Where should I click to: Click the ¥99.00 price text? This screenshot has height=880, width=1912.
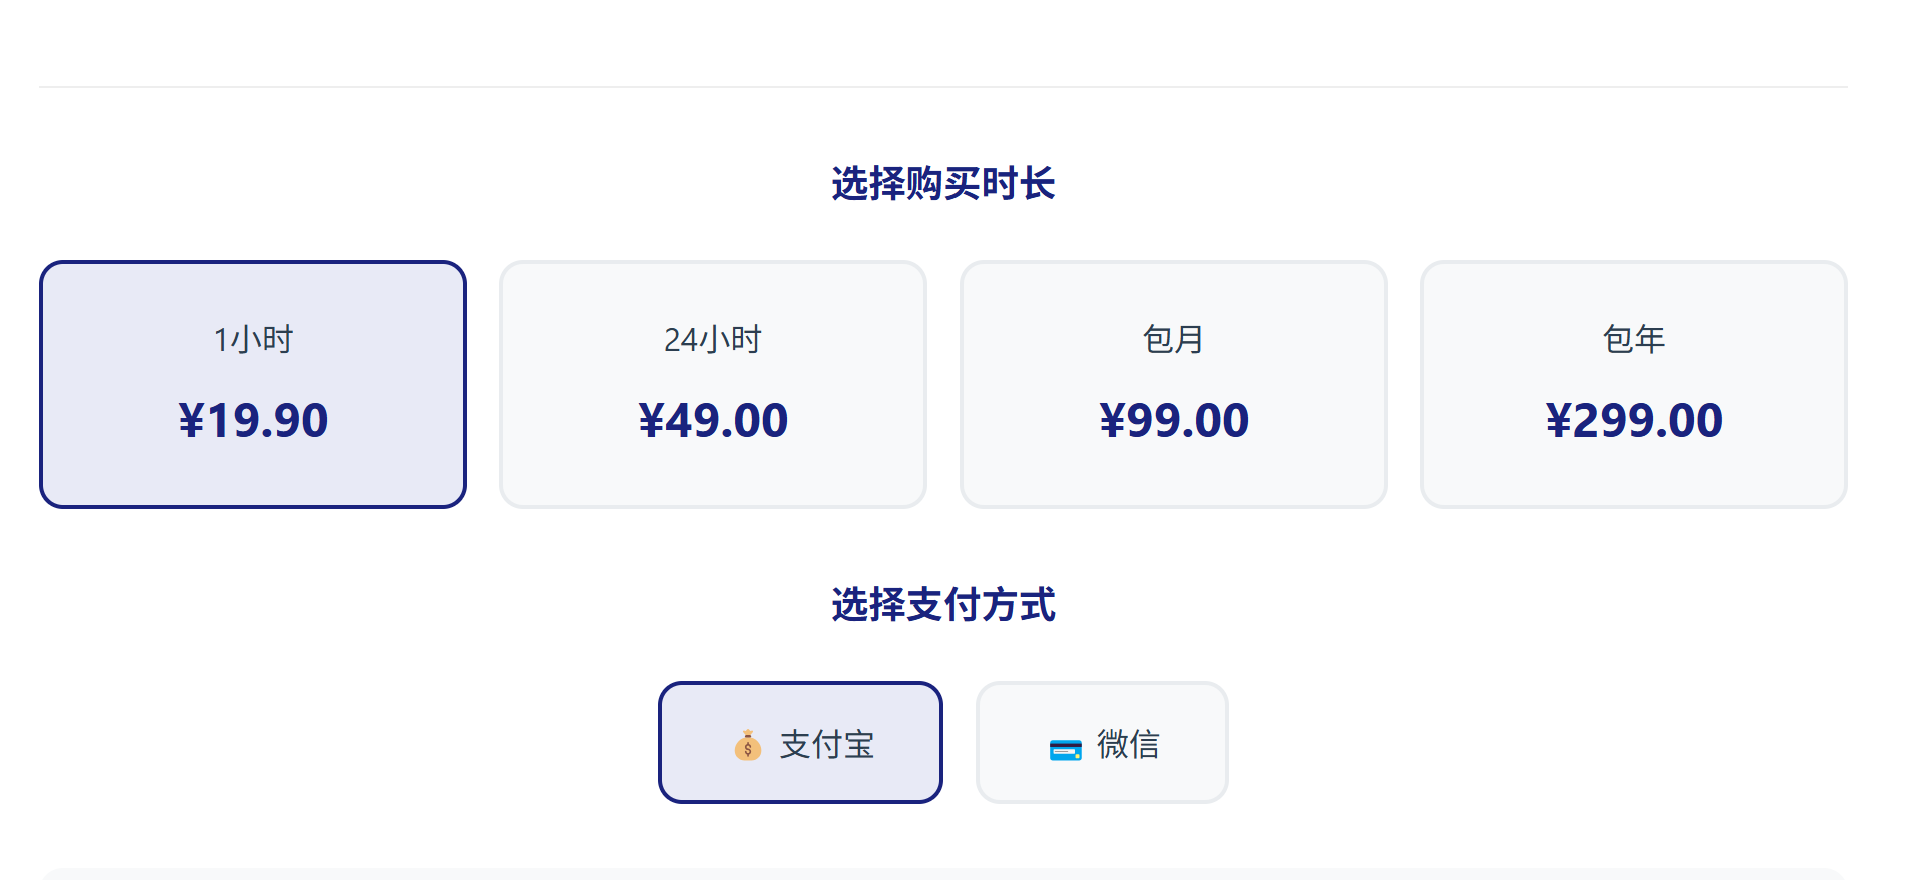click(1173, 420)
